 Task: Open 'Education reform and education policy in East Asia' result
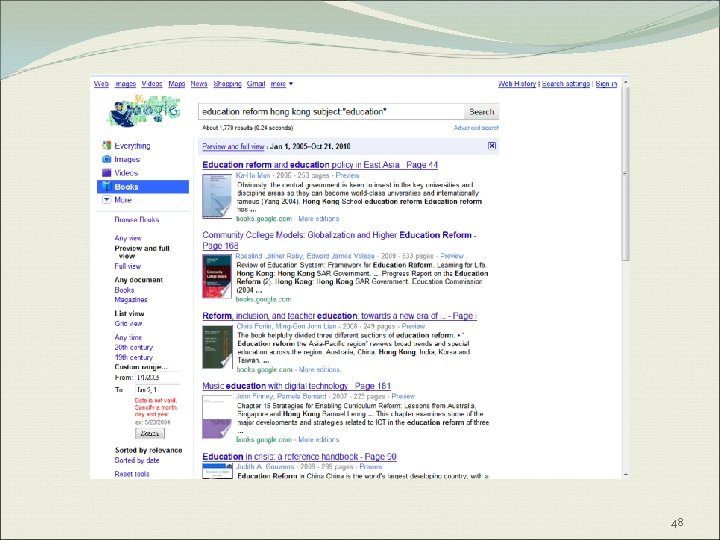pyautogui.click(x=320, y=165)
